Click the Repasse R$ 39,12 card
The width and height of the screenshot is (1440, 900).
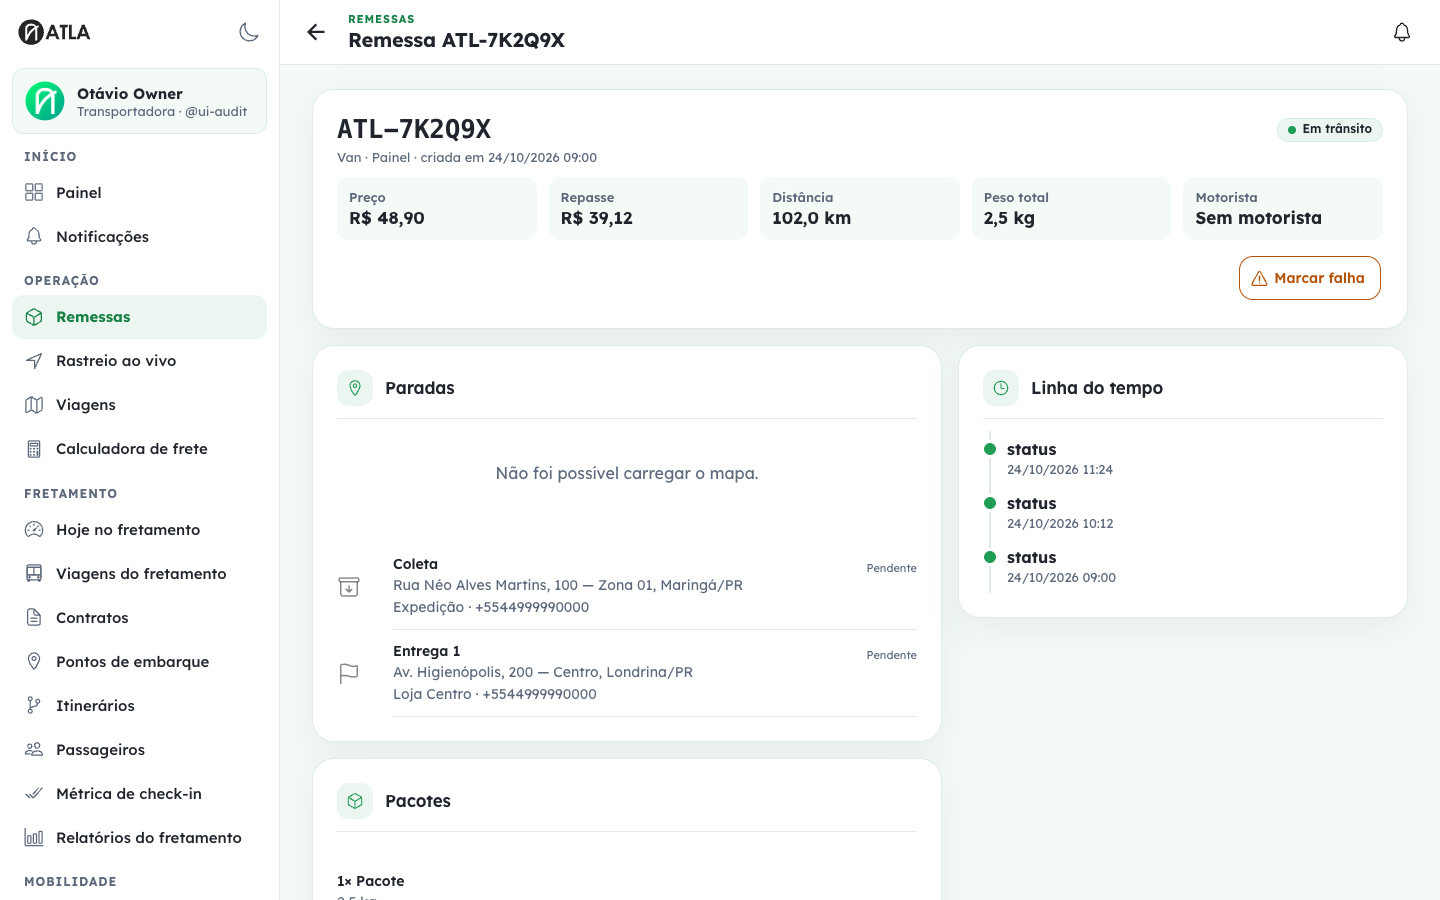(x=648, y=209)
